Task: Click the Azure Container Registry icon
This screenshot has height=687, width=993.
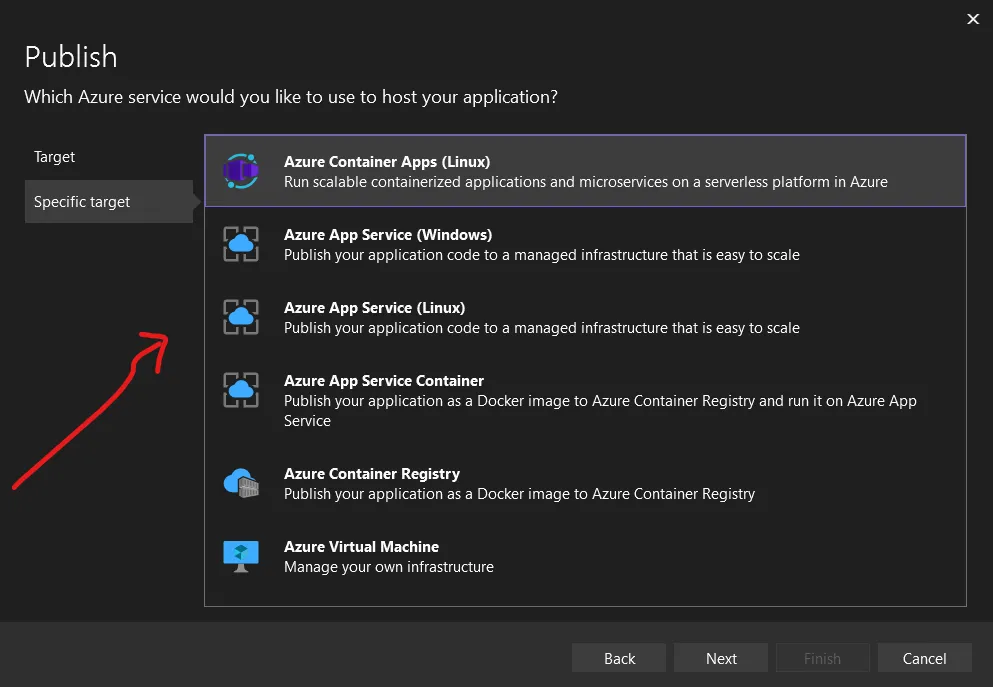Action: coord(241,483)
